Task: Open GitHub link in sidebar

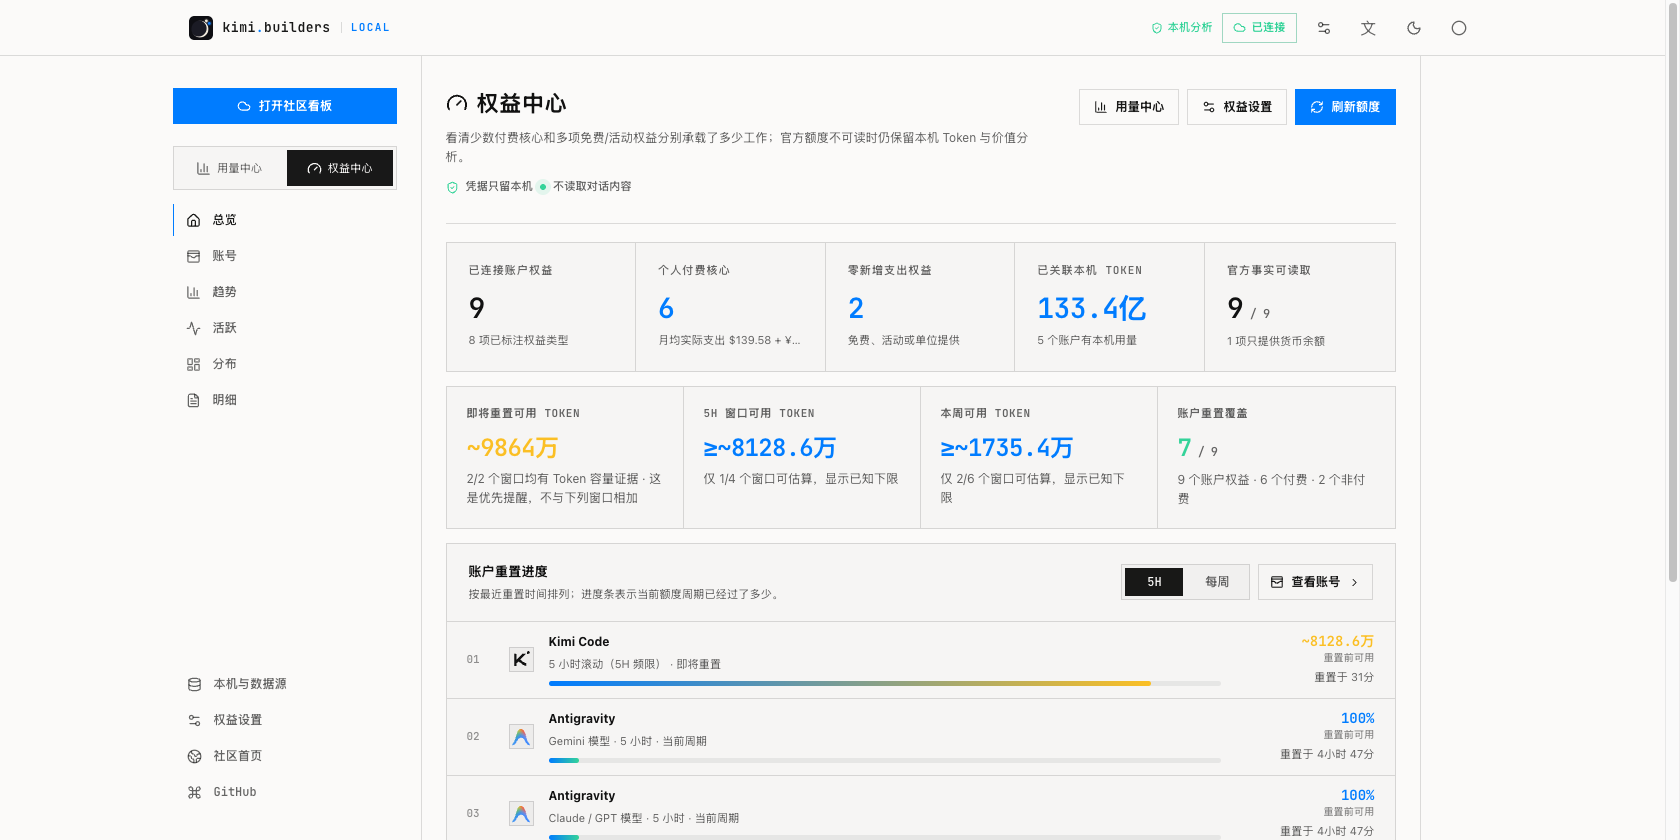Action: coord(285,792)
